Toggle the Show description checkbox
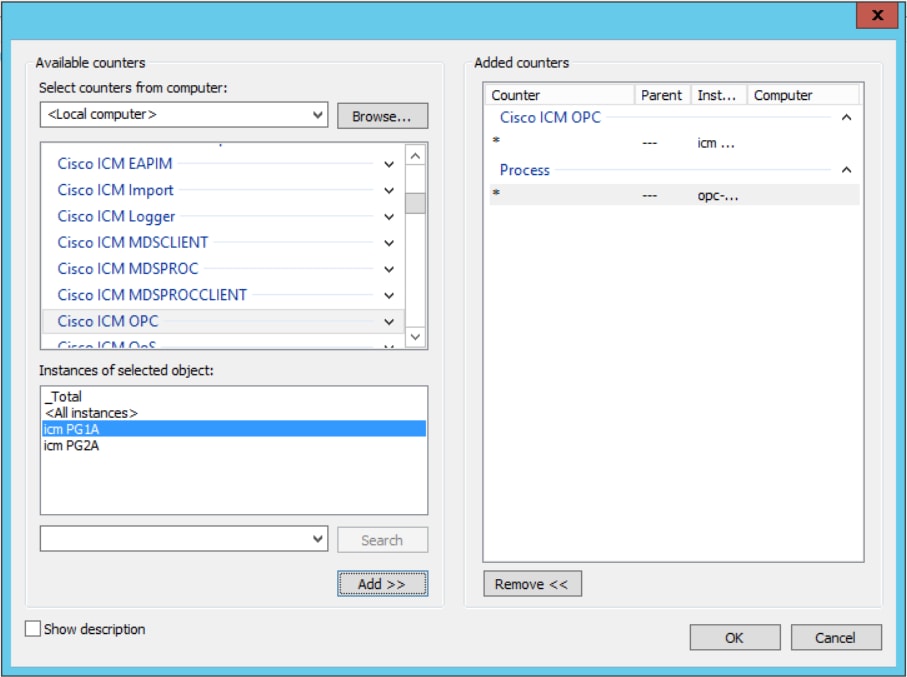907x677 pixels. [x=33, y=629]
